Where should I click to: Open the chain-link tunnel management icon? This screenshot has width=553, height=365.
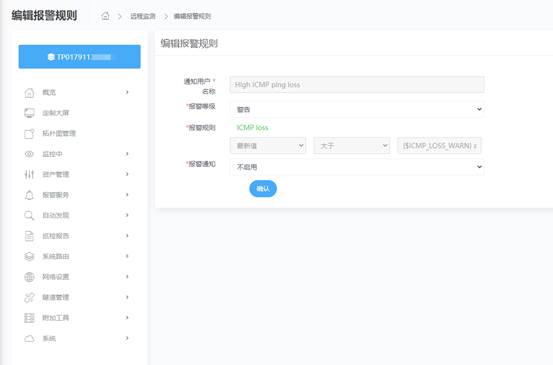29,297
